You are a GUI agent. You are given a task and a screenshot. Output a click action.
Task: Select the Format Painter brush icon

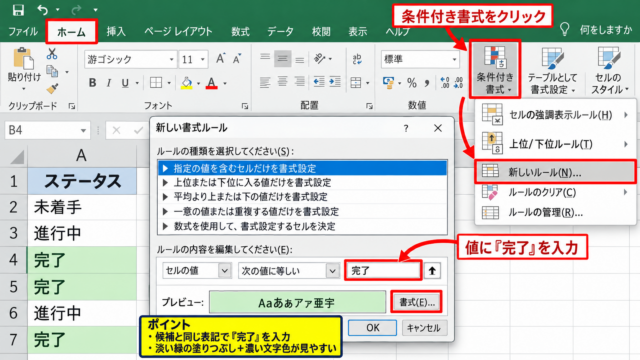coord(52,89)
